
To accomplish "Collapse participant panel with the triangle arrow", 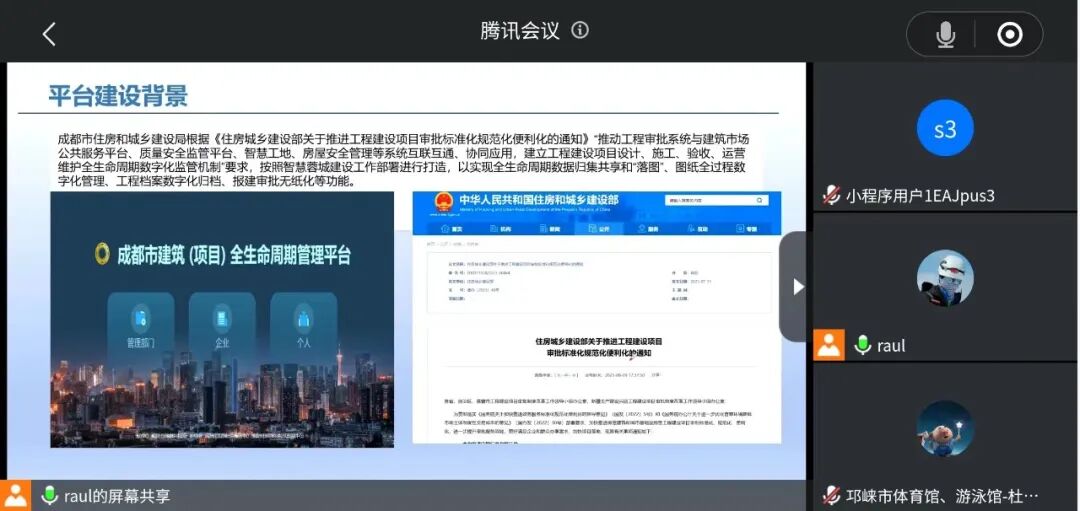I will (797, 286).
